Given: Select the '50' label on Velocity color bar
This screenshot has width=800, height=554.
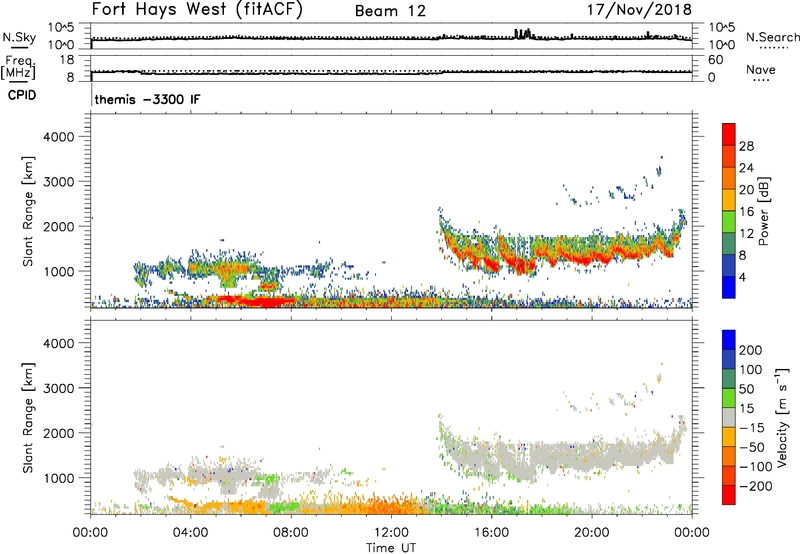Looking at the screenshot, I should (x=747, y=389).
